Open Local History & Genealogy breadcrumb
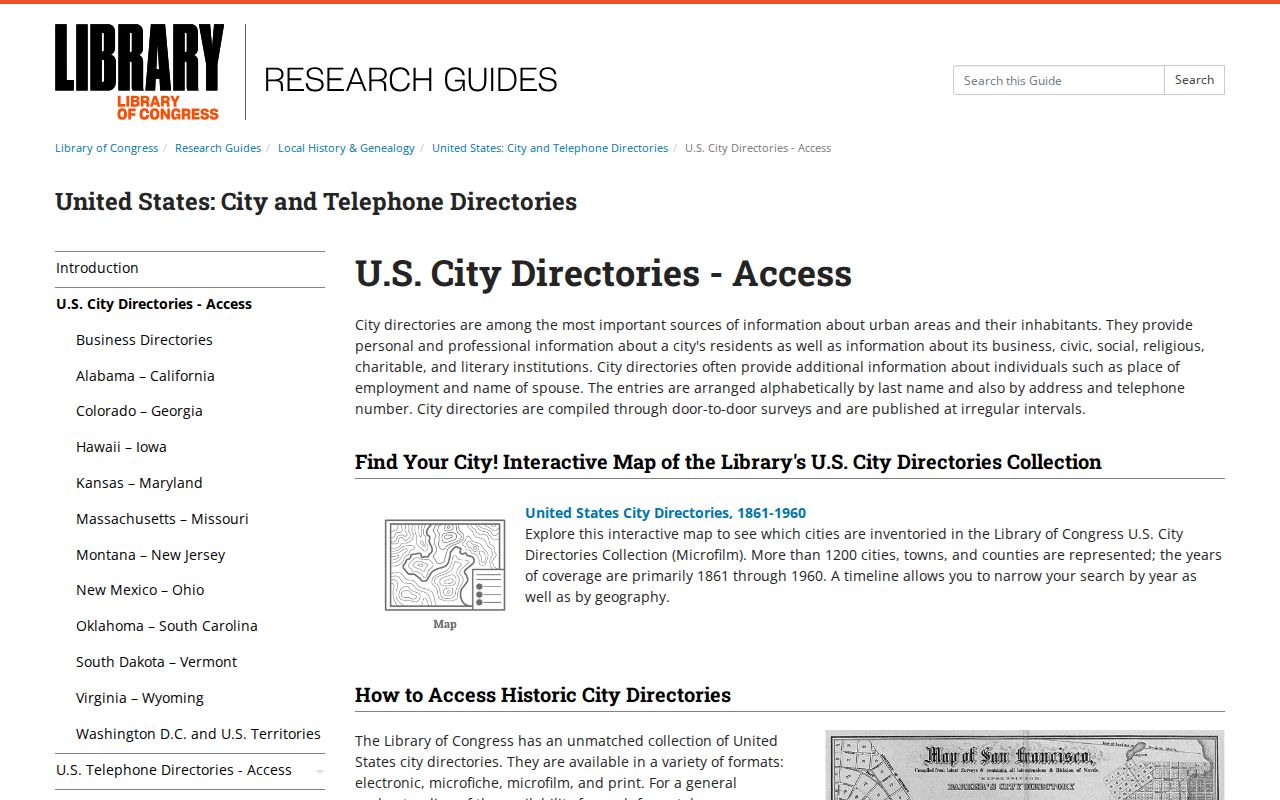Image resolution: width=1280 pixels, height=800 pixels. coord(346,148)
